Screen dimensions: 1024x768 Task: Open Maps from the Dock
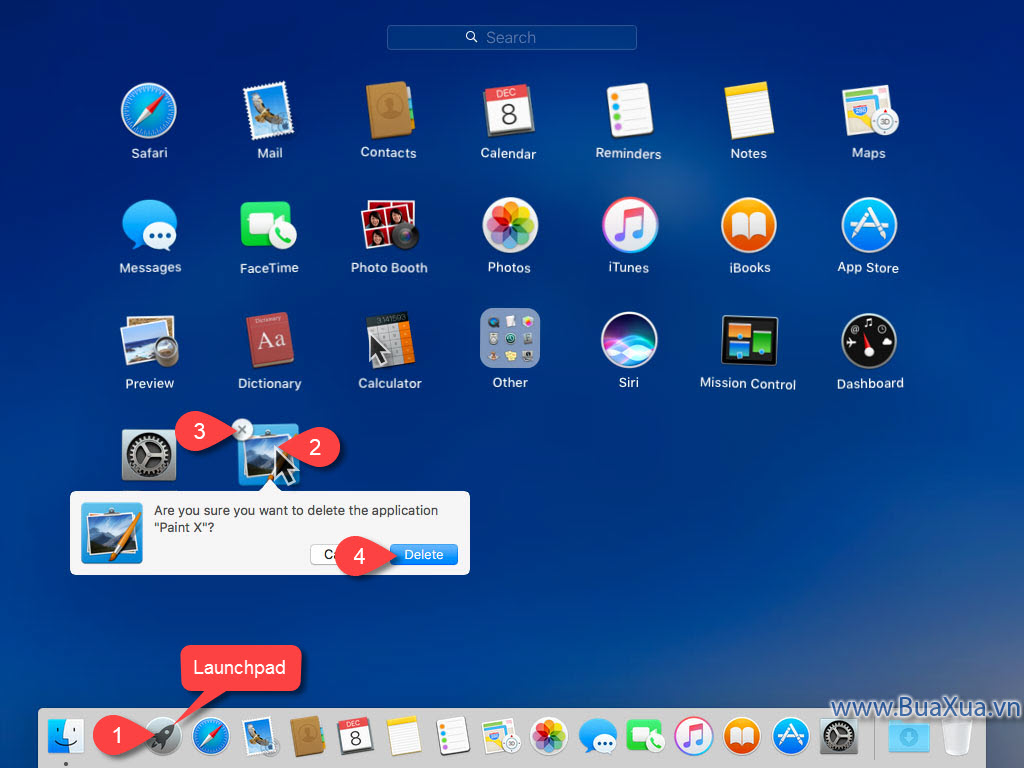click(500, 736)
